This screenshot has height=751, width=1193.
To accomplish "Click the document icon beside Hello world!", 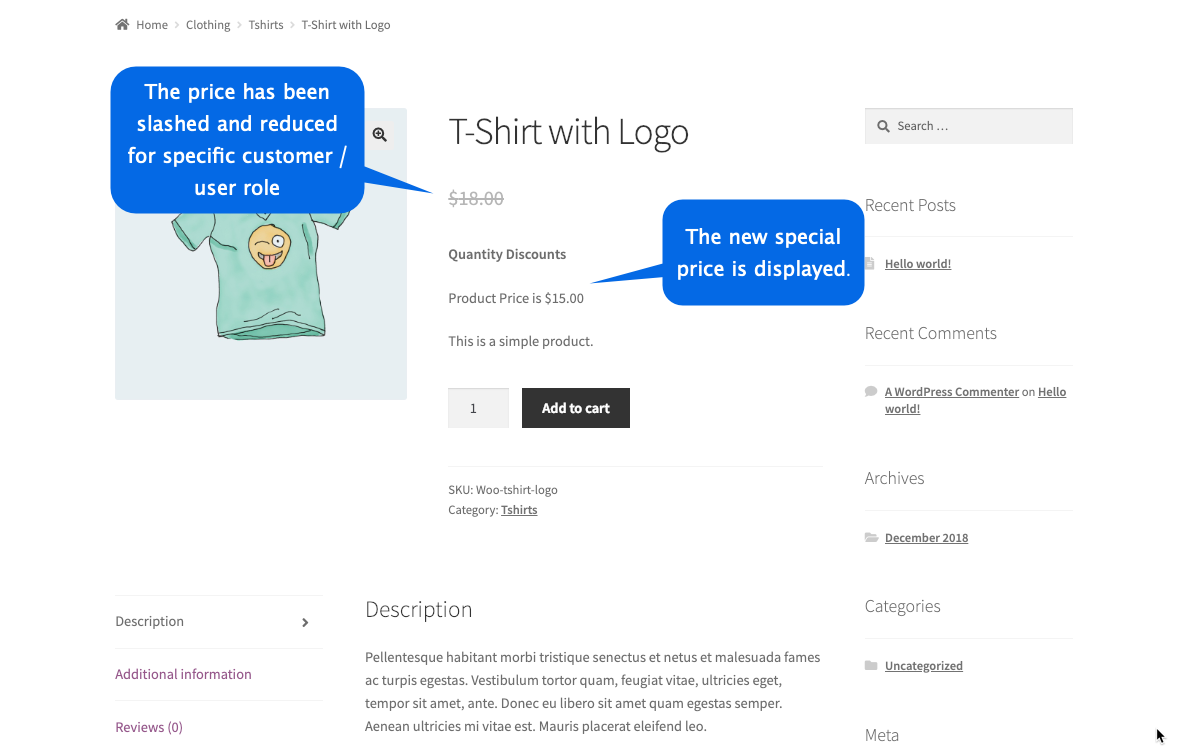I will (871, 264).
